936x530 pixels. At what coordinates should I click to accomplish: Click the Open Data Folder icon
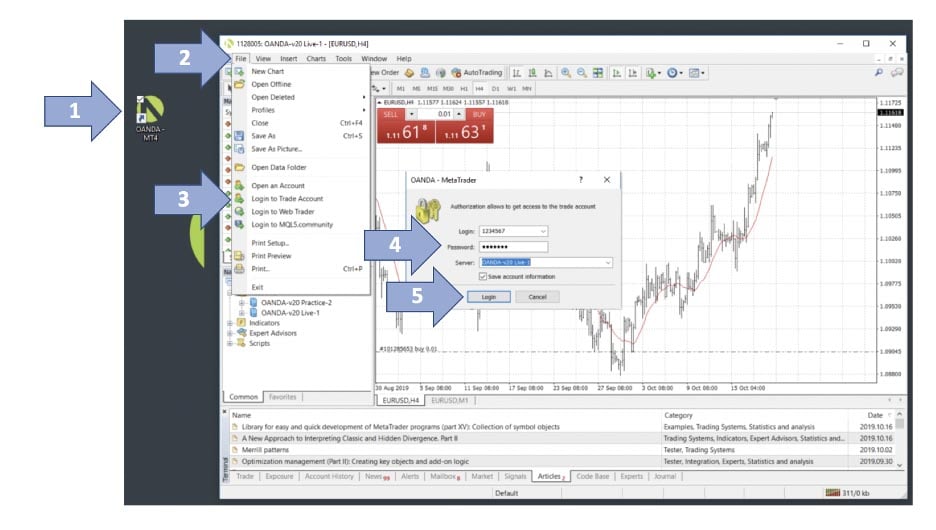(239, 167)
